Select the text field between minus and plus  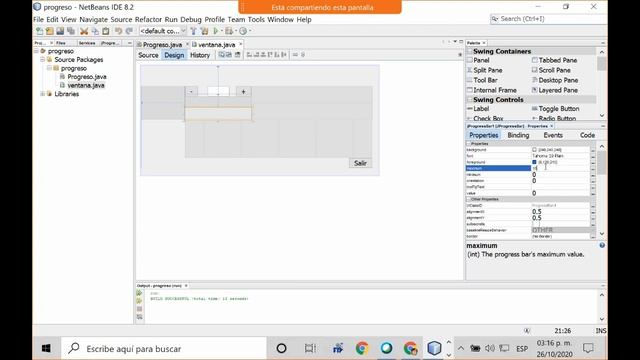click(x=218, y=91)
